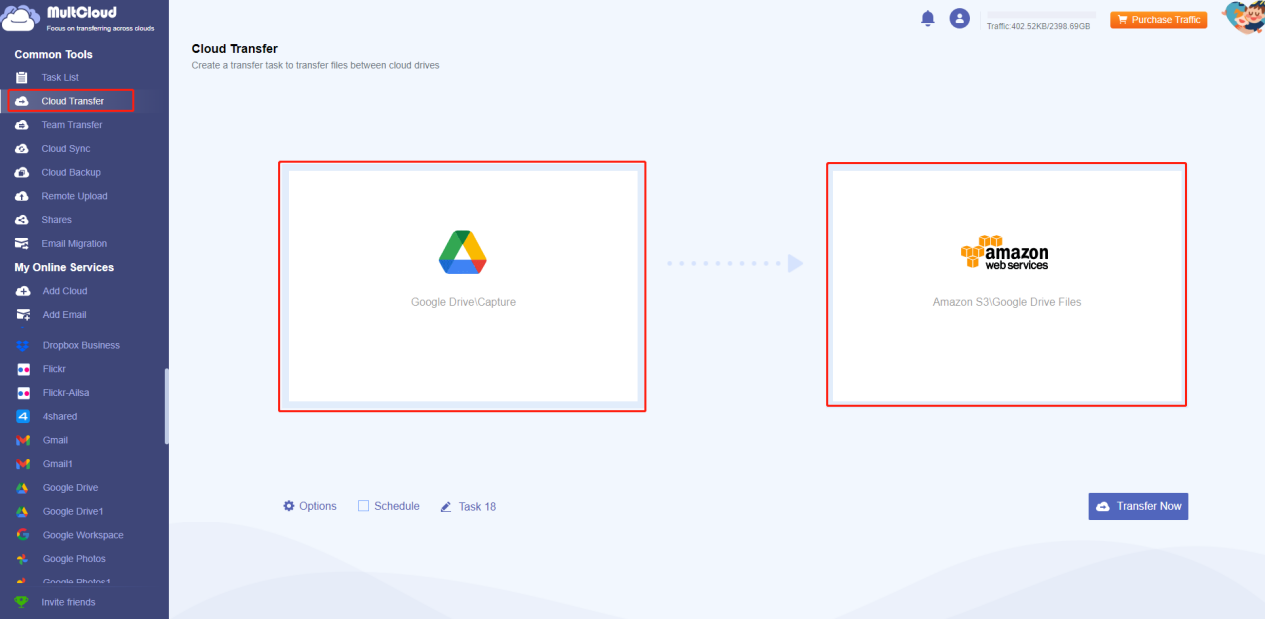Viewport: 1265px width, 619px height.
Task: Click the Amazon Web Services logo
Action: [1005, 253]
